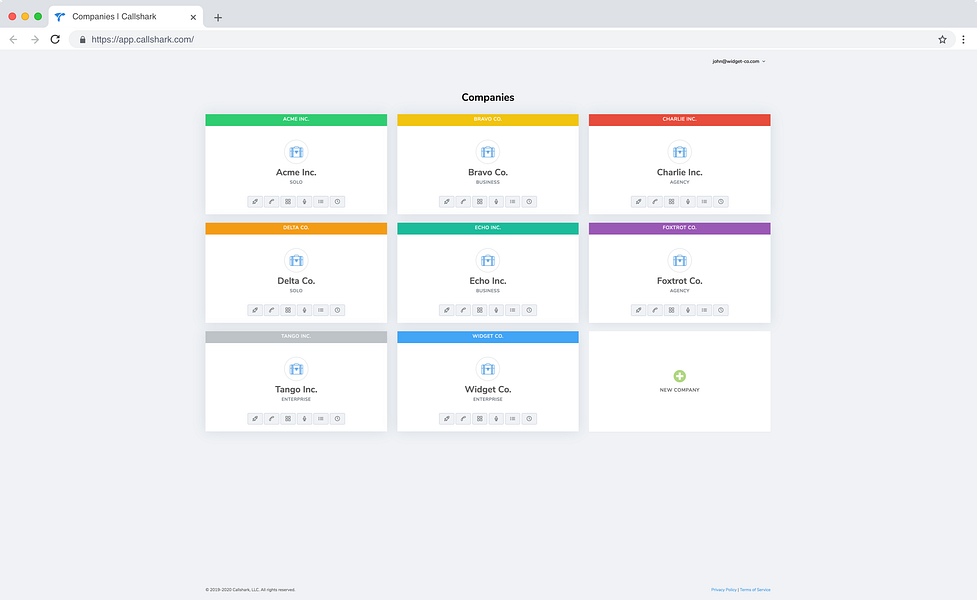Screen dimensions: 977x600
Task: Click the green plus New Company icon
Action: [680, 376]
